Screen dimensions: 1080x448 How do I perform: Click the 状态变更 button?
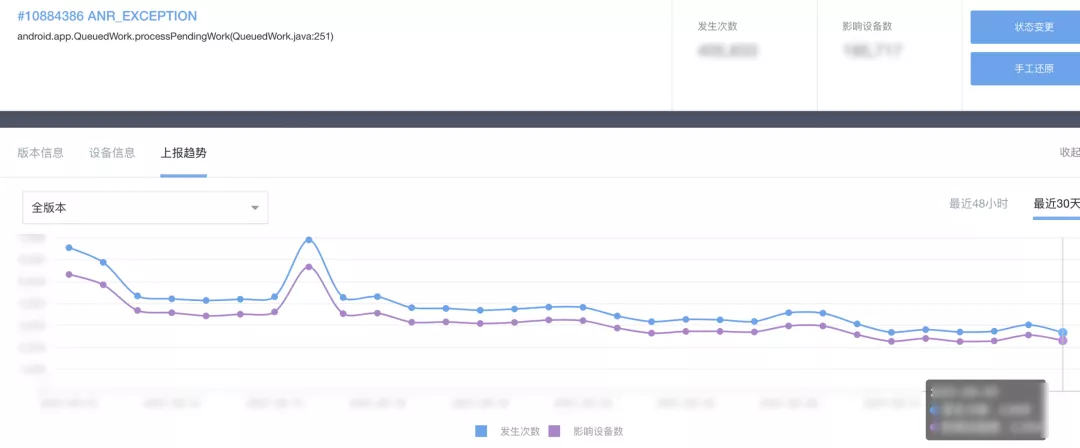tap(1024, 27)
